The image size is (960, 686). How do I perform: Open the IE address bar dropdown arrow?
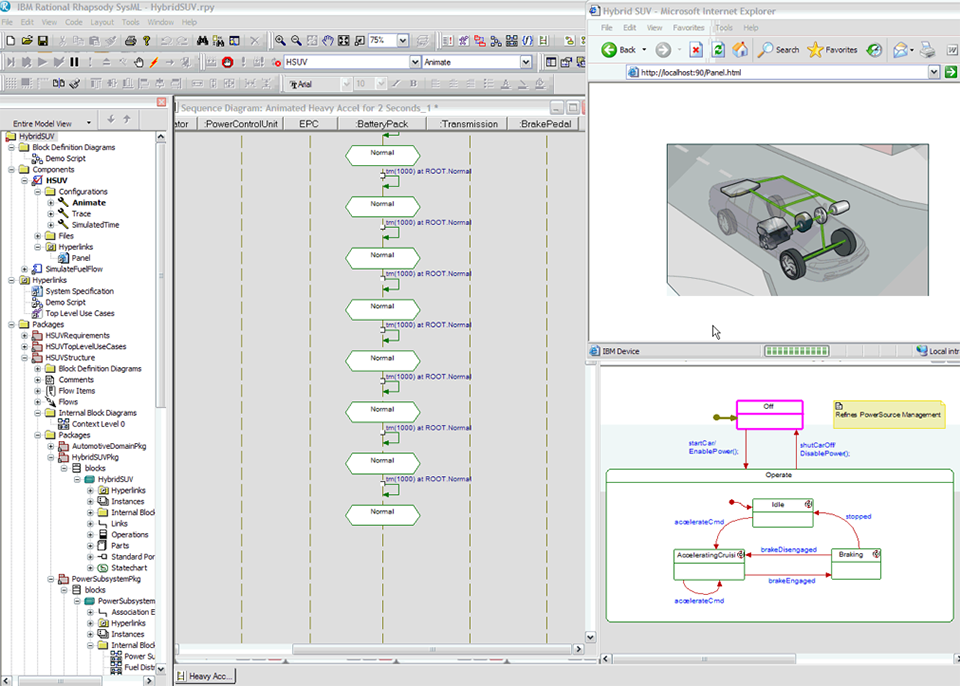(x=933, y=72)
